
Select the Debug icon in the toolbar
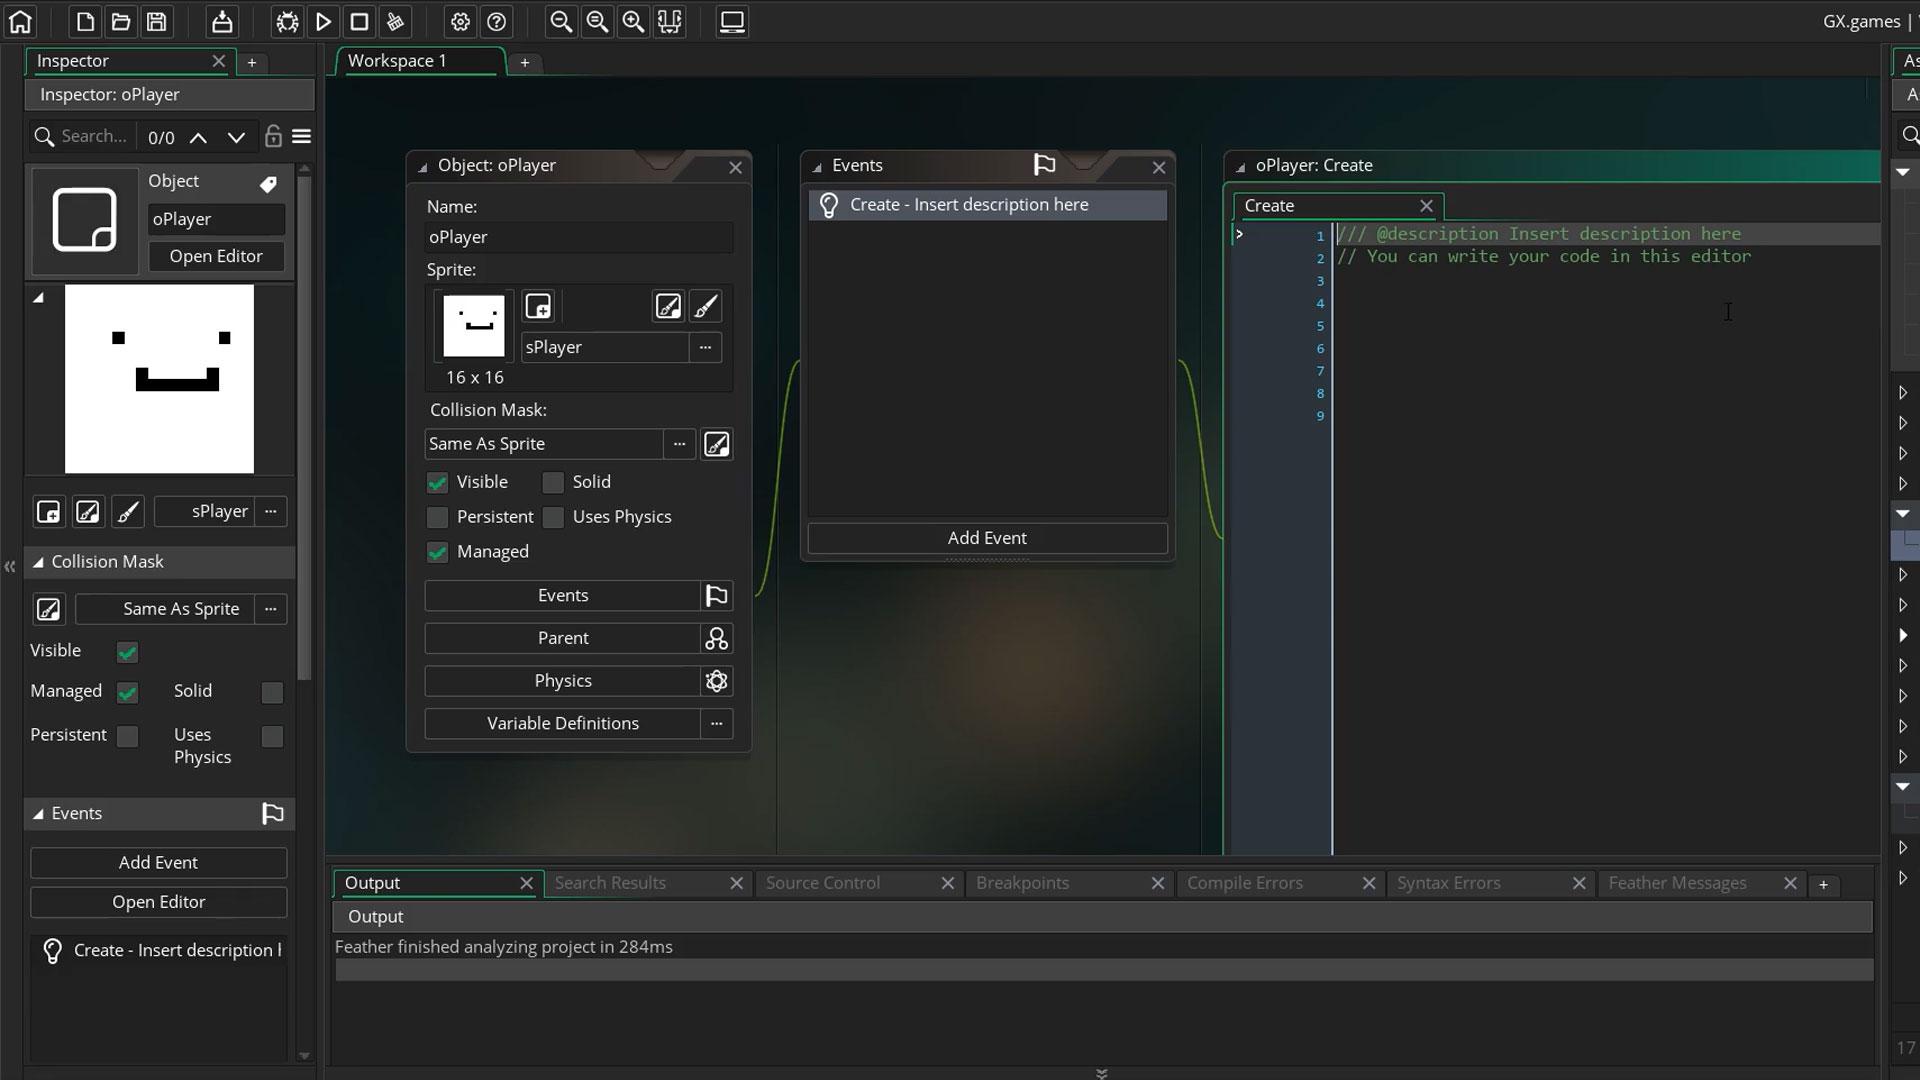coord(287,21)
